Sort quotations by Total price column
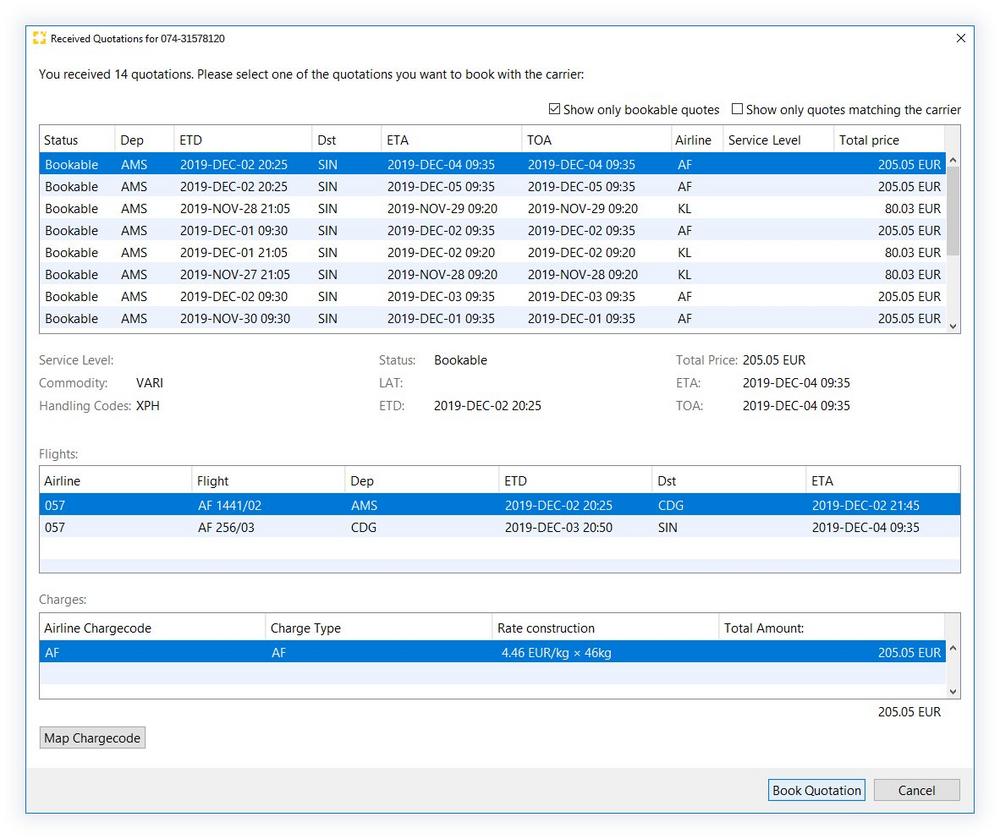This screenshot has height=839, width=1000. pyautogui.click(x=868, y=140)
